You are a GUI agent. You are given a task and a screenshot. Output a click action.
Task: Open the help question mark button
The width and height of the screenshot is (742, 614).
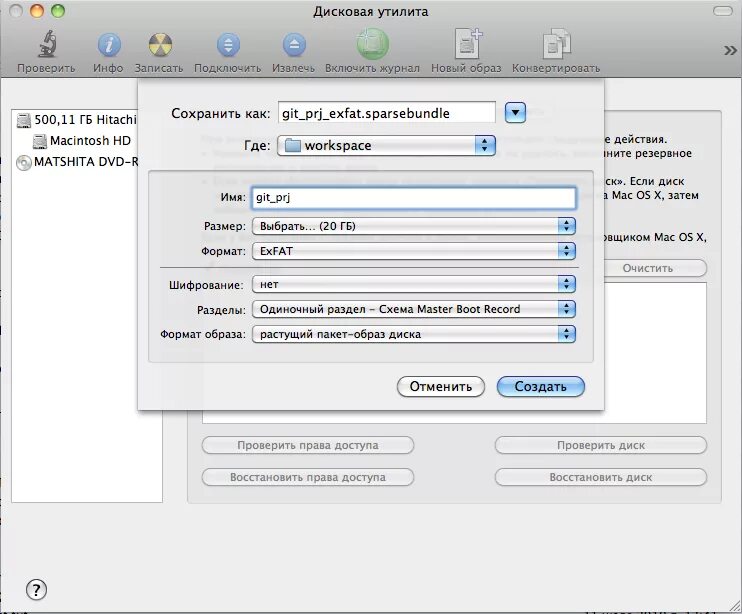(x=36, y=589)
